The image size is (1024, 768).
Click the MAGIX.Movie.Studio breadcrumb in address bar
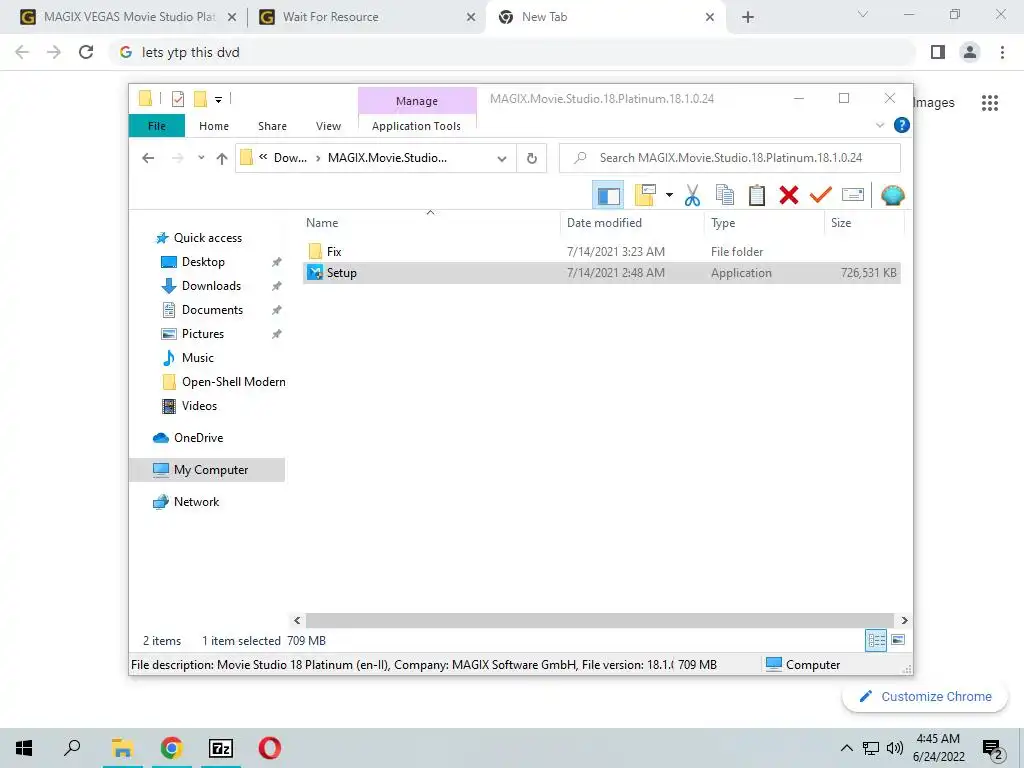tap(387, 158)
